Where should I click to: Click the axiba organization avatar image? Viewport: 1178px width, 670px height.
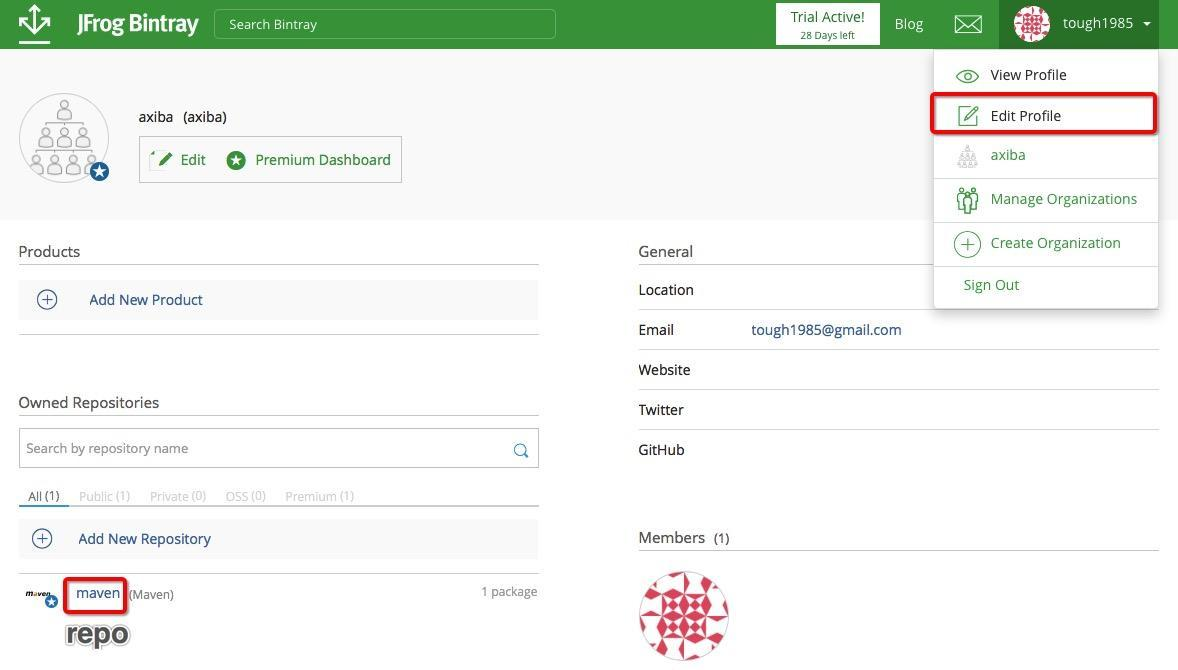point(64,138)
